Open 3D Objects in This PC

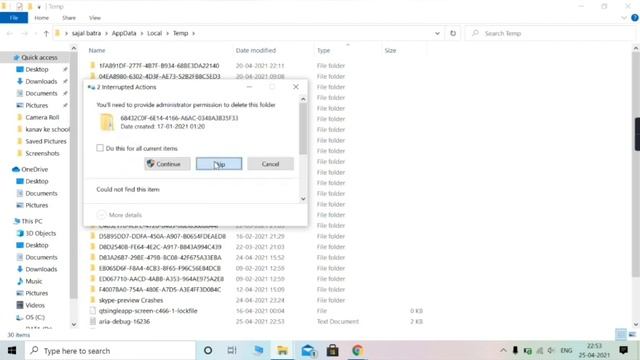point(40,233)
